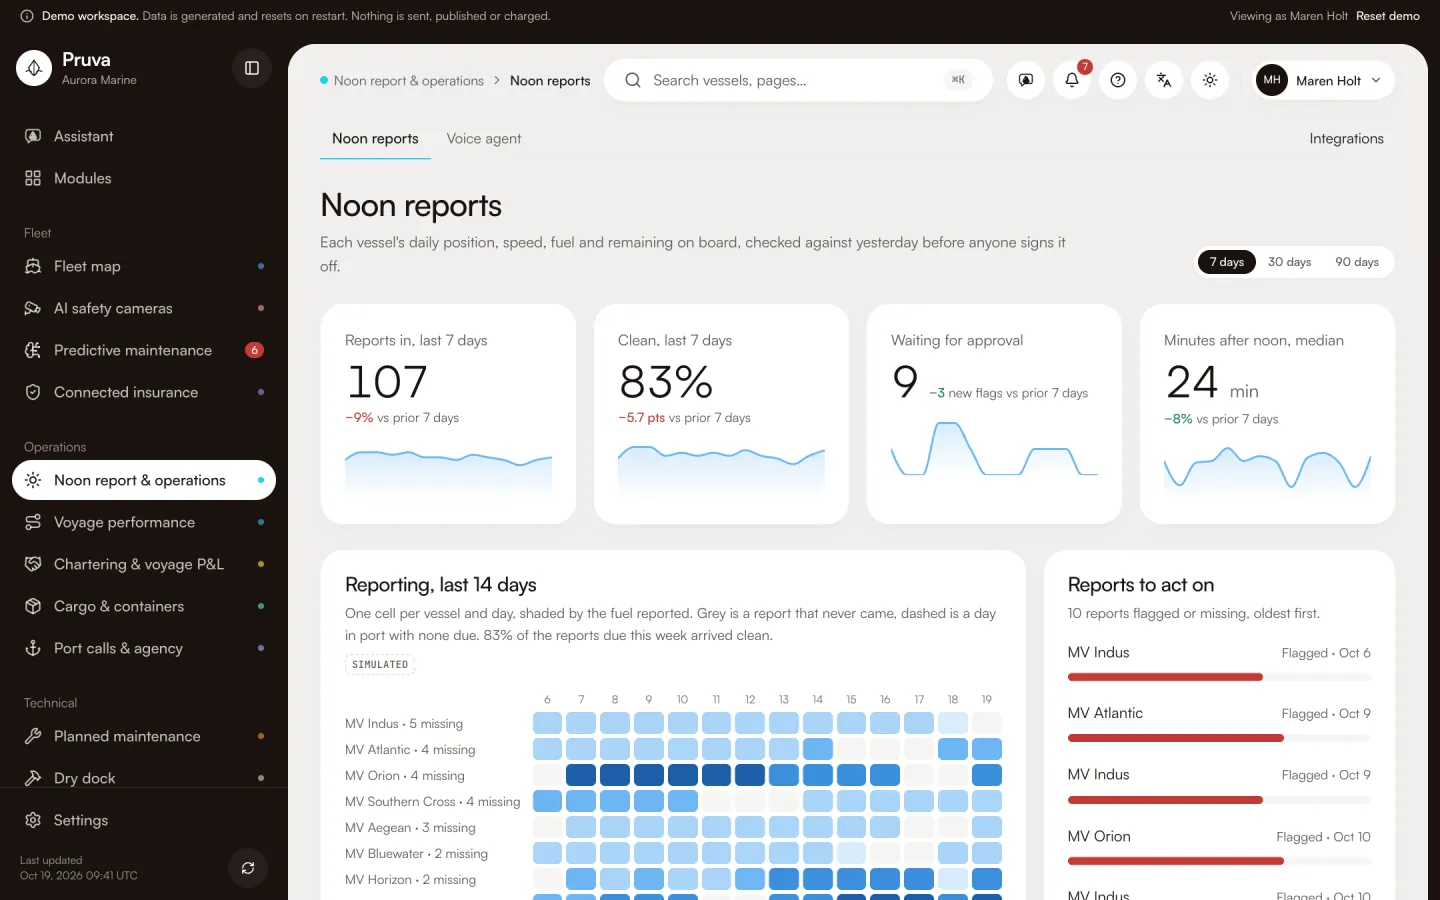1440x900 pixels.
Task: Click MV Southern Cross · 4 missing label
Action: coord(432,802)
